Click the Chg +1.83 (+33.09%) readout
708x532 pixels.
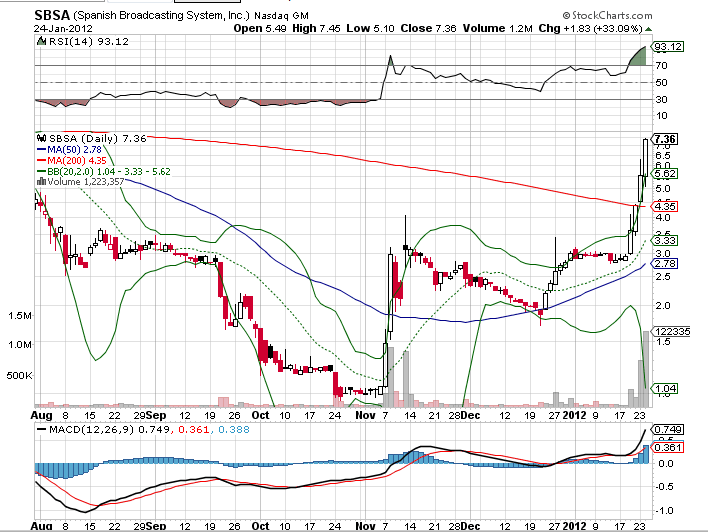(x=590, y=28)
